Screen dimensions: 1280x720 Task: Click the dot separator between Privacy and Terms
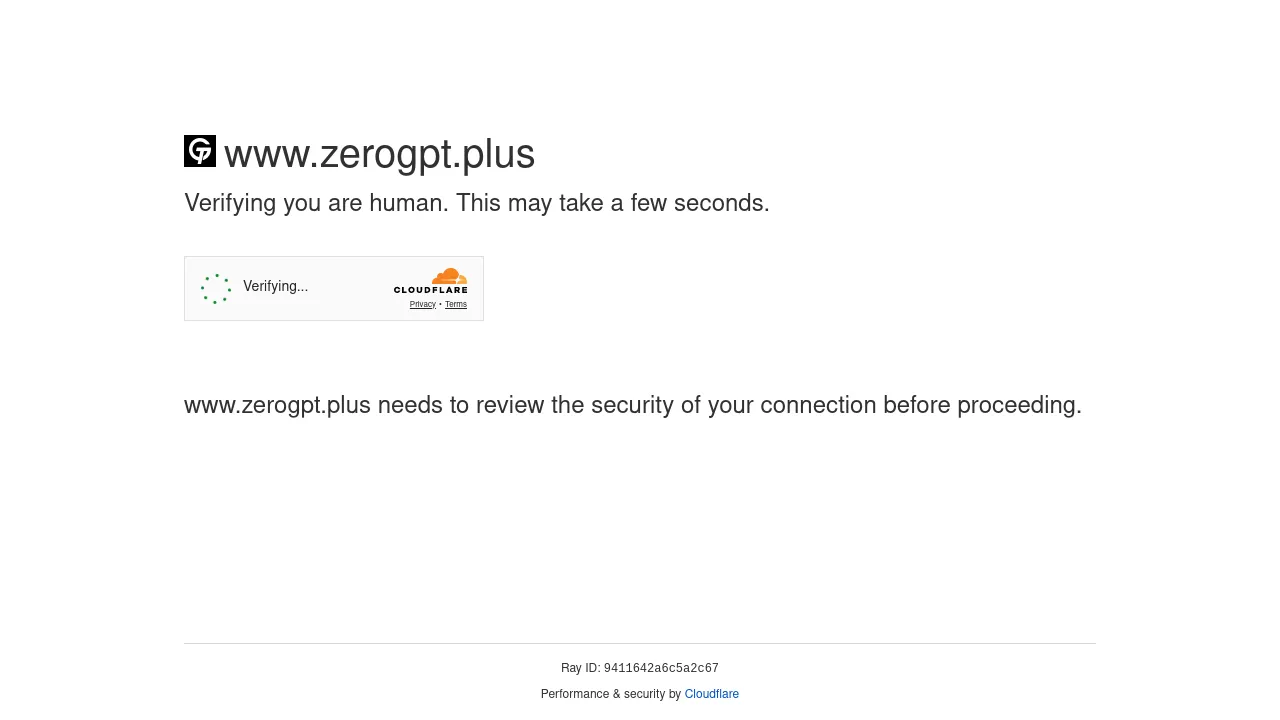click(440, 304)
